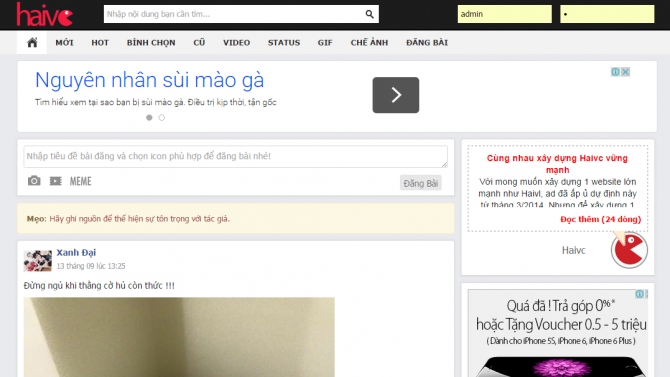This screenshot has width=670, height=377.
Task: Open Xanh Đại's avatar thumbnail
Action: pos(38,261)
